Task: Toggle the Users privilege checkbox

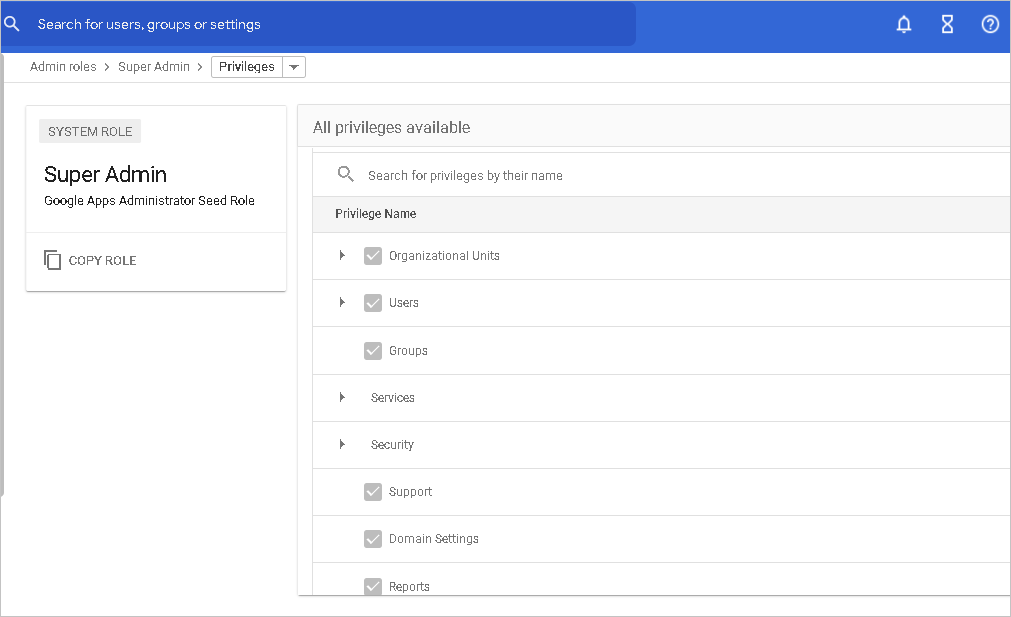Action: pyautogui.click(x=373, y=303)
